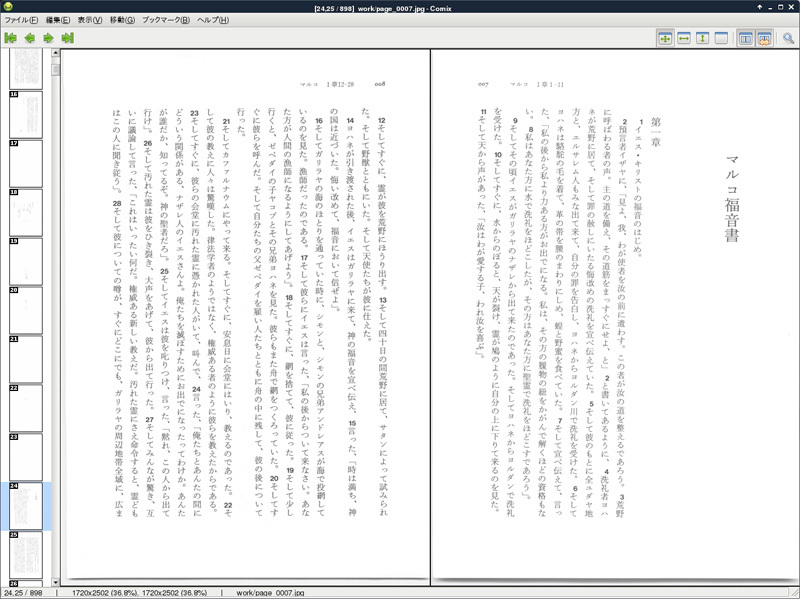The height and width of the screenshot is (599, 800).
Task: Jump to the last page
Action: tap(67, 38)
